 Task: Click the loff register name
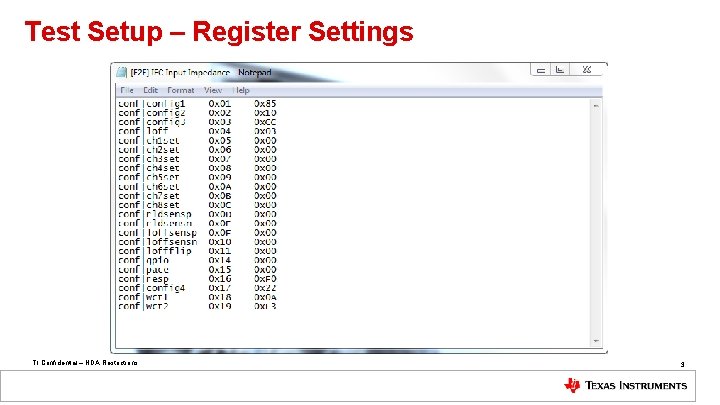coord(157,131)
